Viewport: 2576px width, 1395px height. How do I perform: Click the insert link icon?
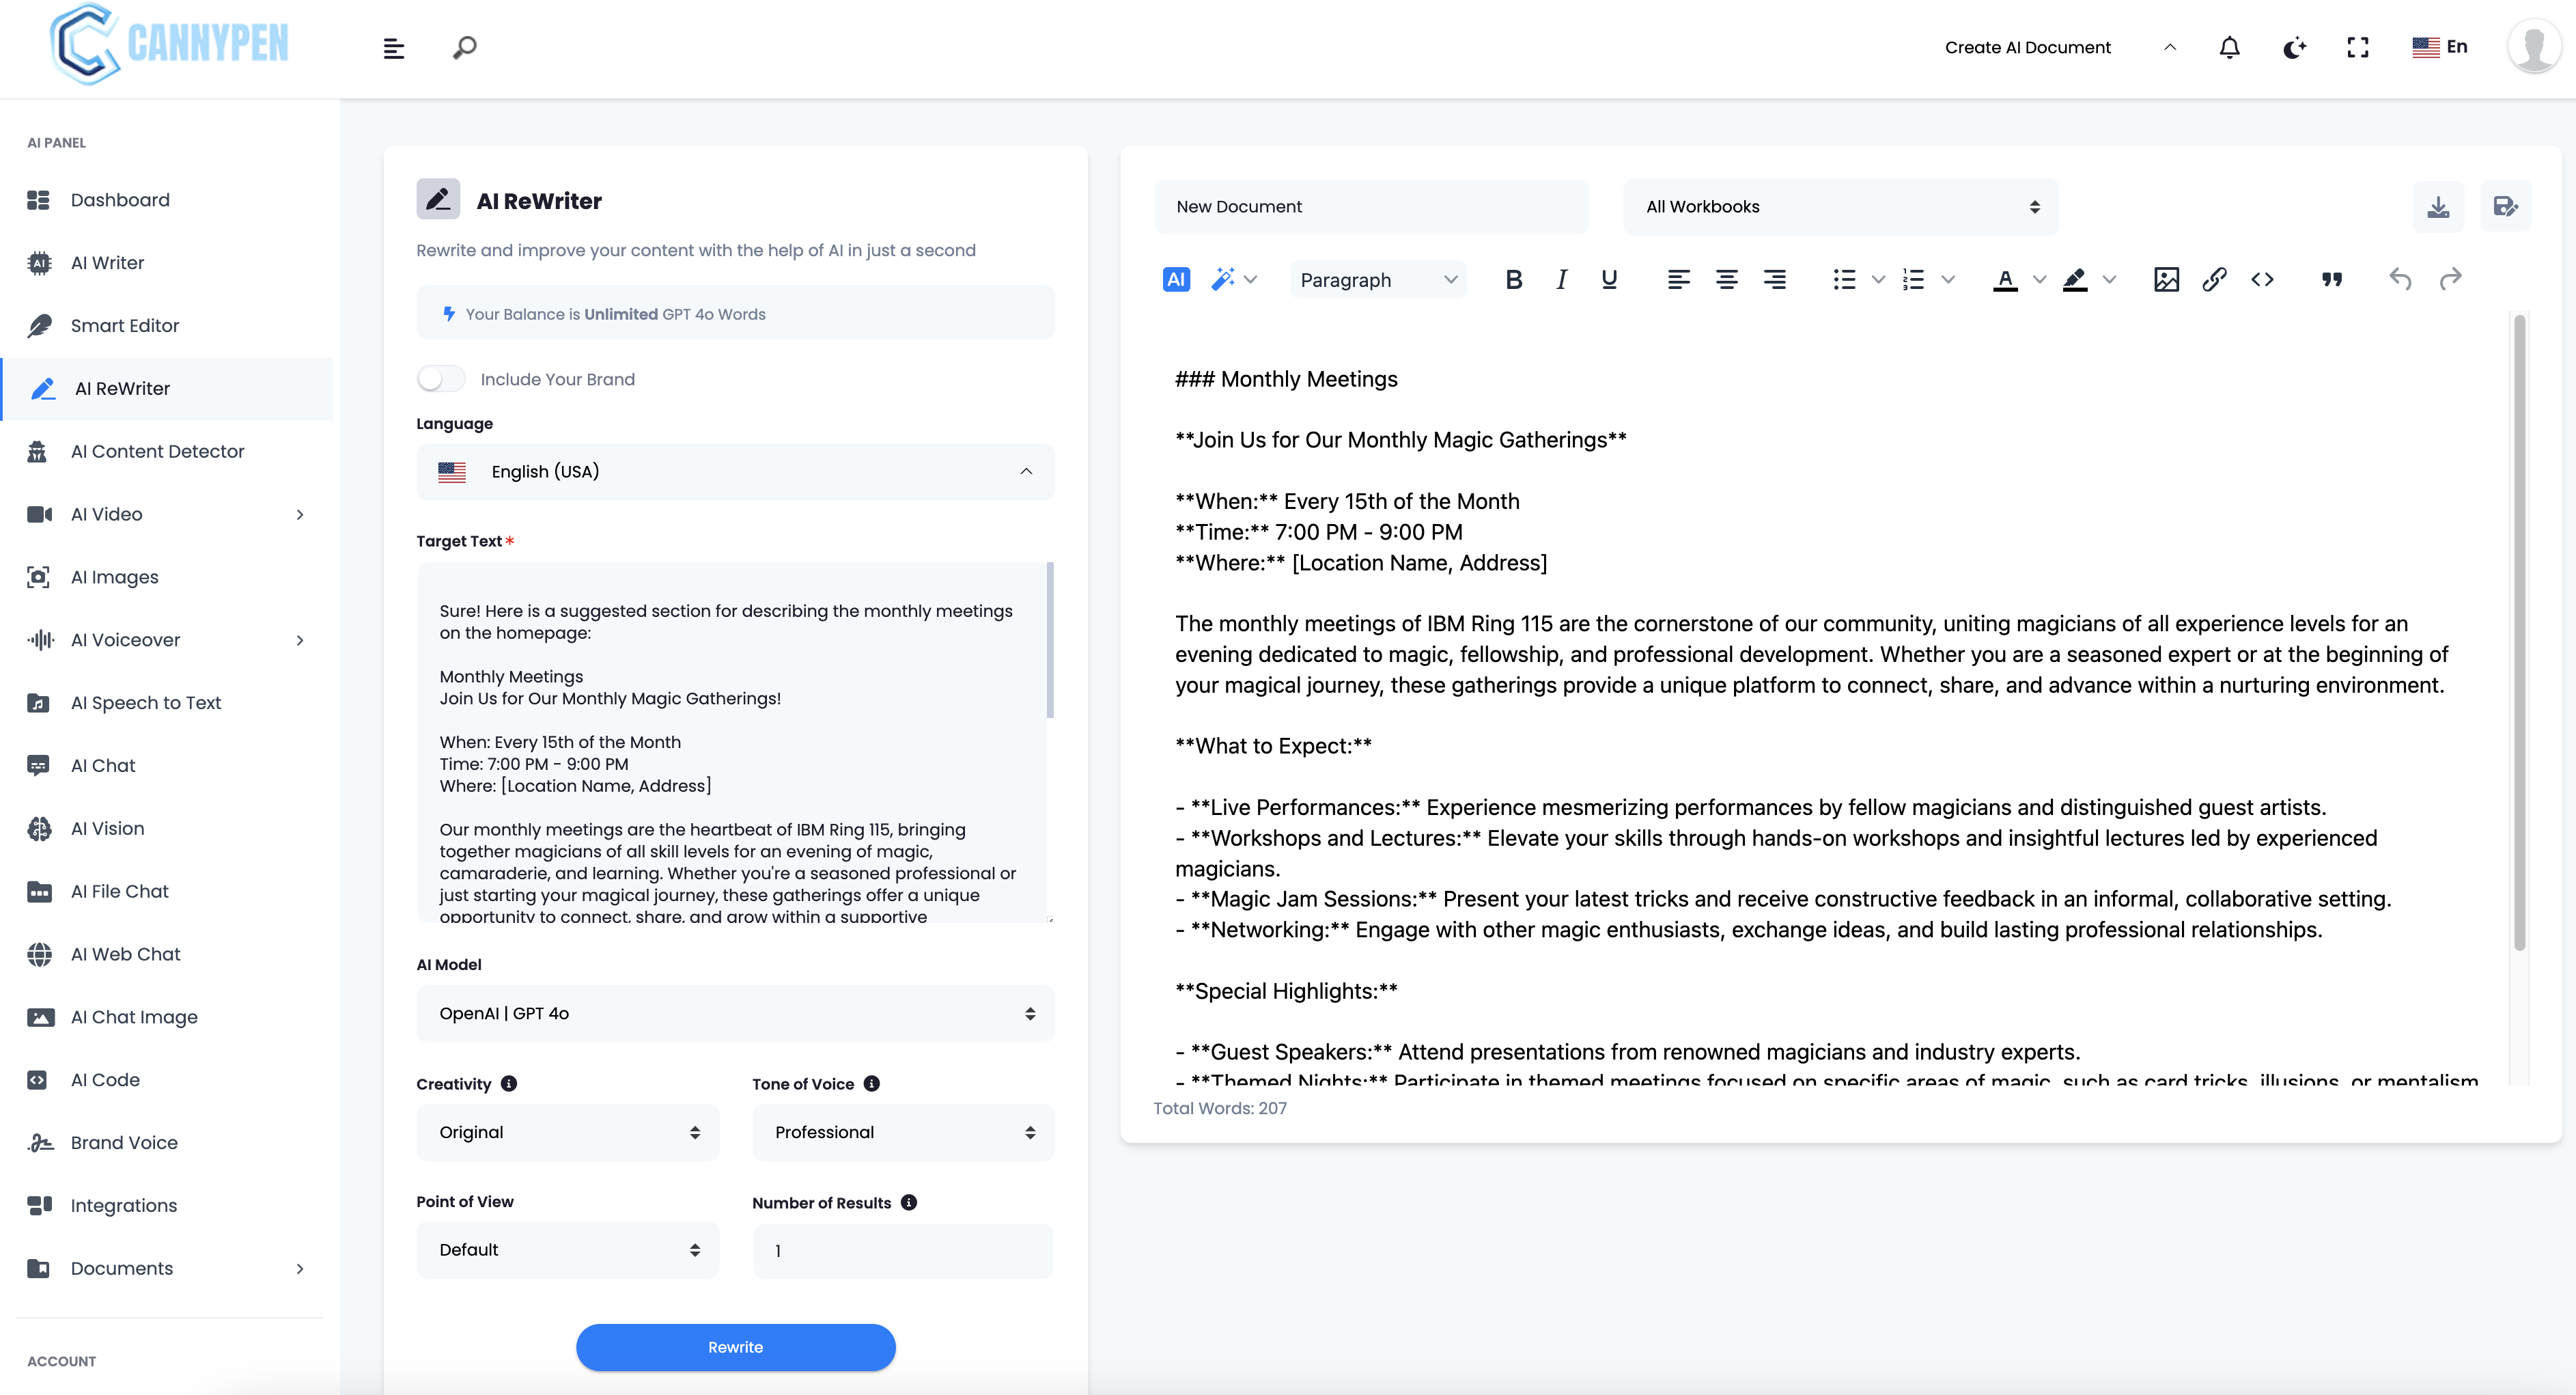click(x=2214, y=280)
